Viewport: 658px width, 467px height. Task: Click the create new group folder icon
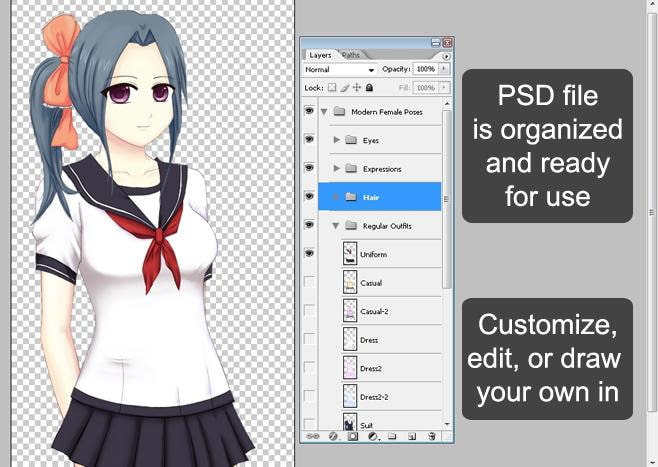[x=392, y=437]
